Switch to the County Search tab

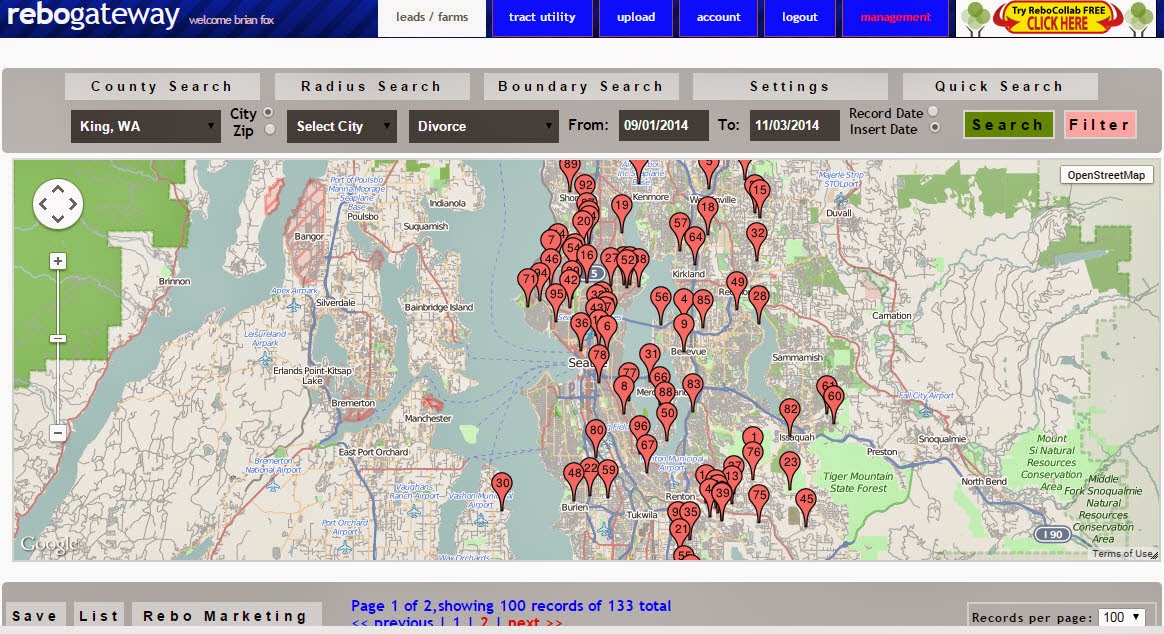tap(162, 86)
